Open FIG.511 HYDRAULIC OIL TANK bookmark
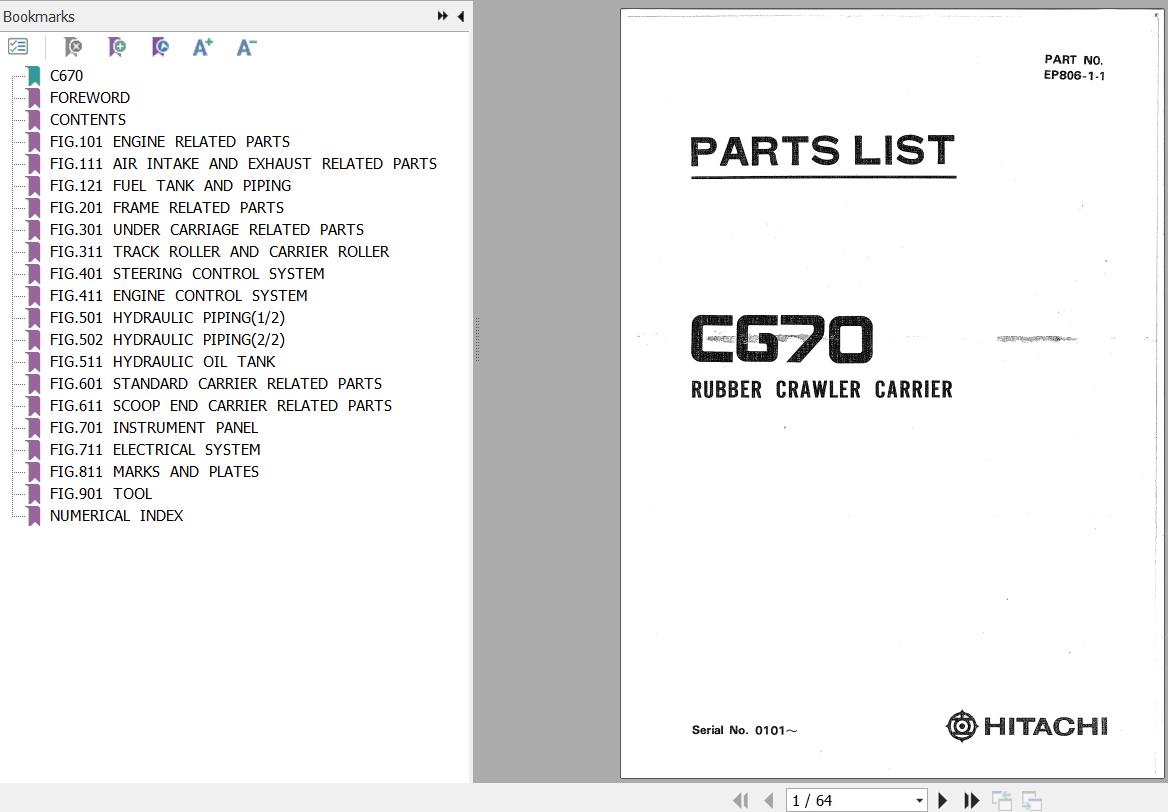1168x812 pixels. (162, 361)
